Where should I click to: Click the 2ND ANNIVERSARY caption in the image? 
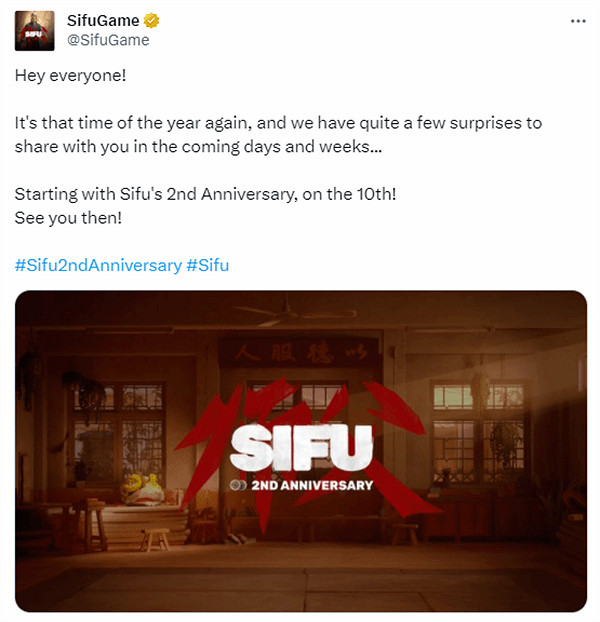[x=312, y=485]
